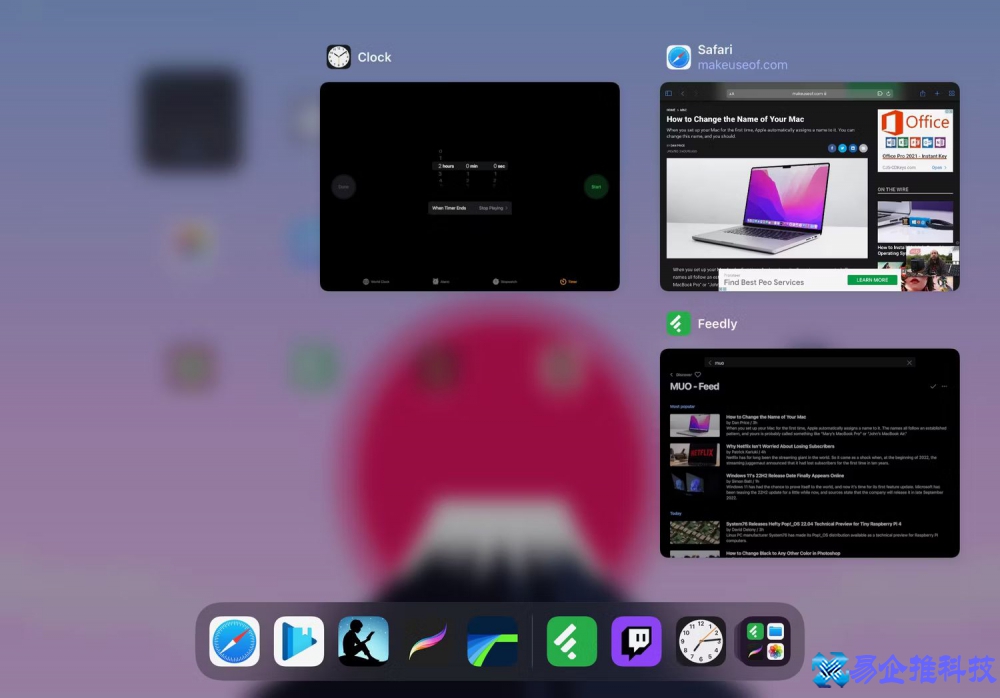Open Google Play Books from the dock
Viewport: 1000px width, 698px height.
coord(299,641)
